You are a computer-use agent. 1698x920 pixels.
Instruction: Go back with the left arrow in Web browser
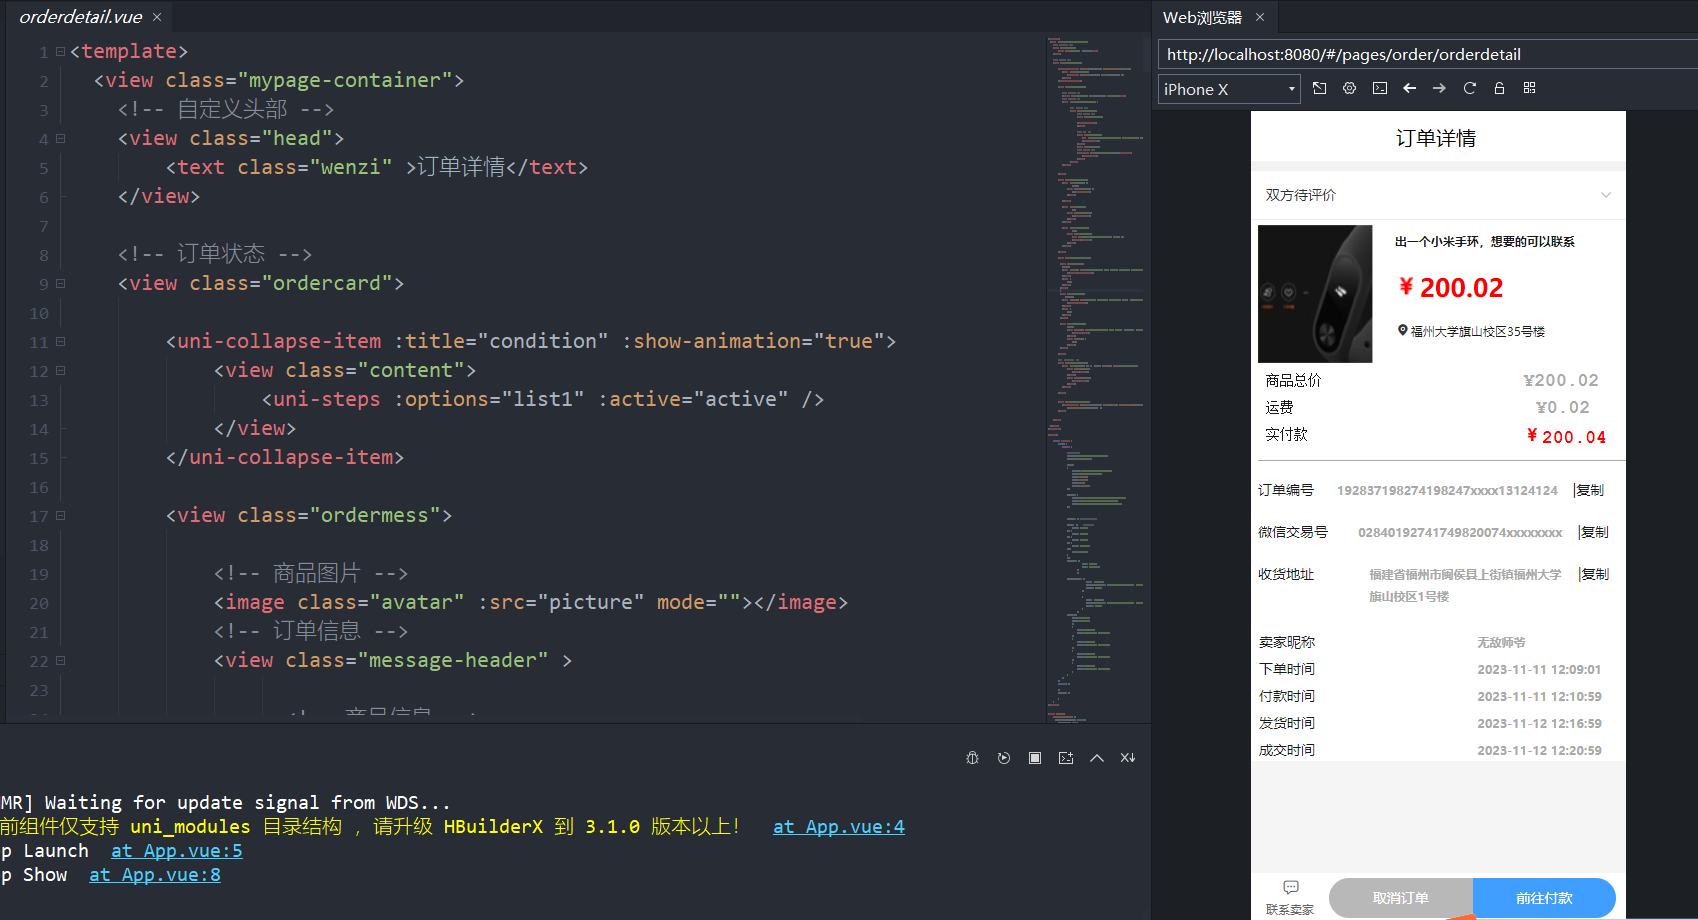pos(1410,88)
